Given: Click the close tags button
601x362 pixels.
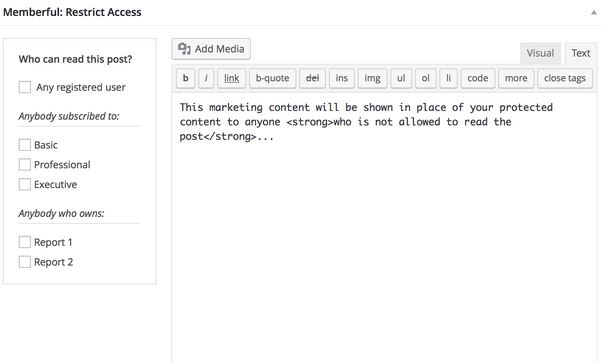Looking at the screenshot, I should pos(565,78).
